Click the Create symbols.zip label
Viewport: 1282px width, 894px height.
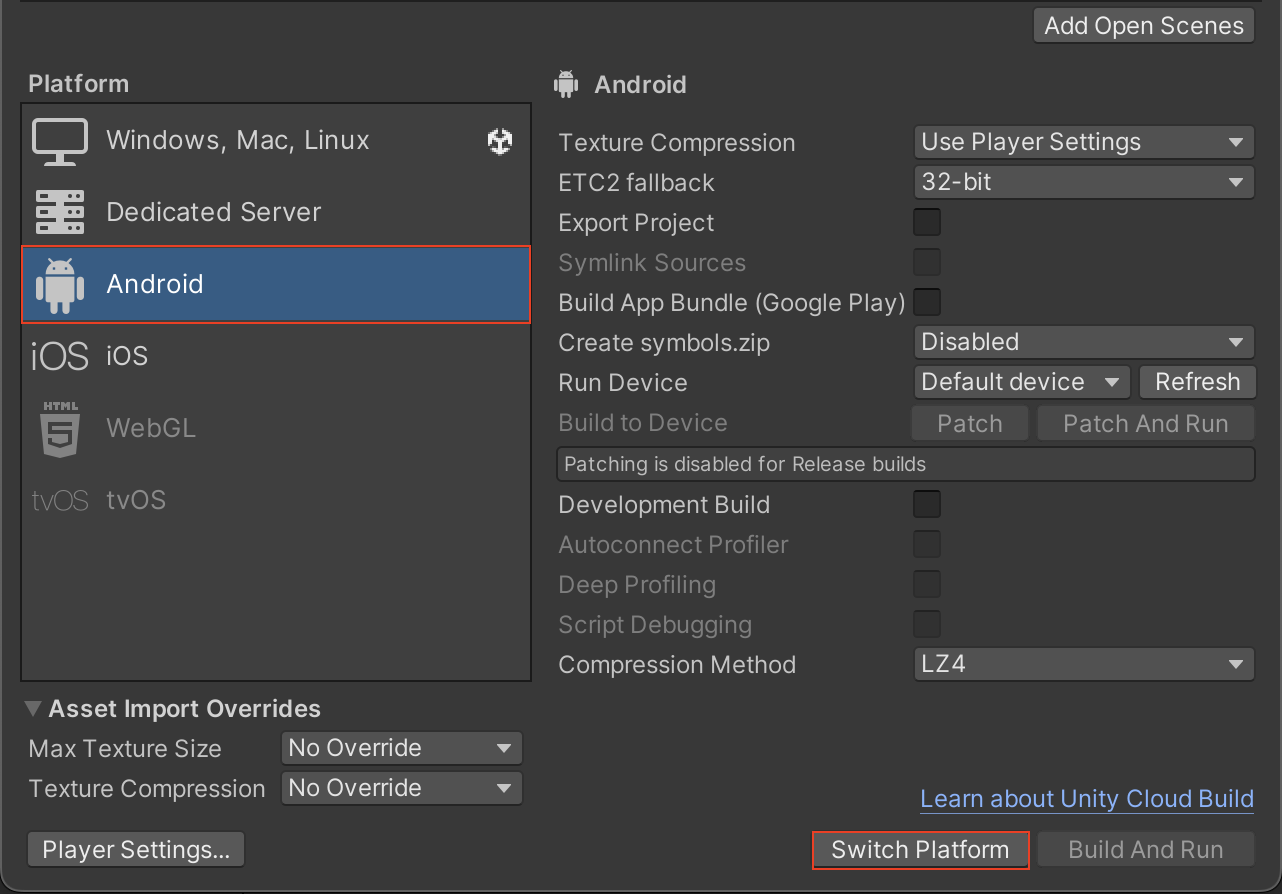tap(664, 343)
